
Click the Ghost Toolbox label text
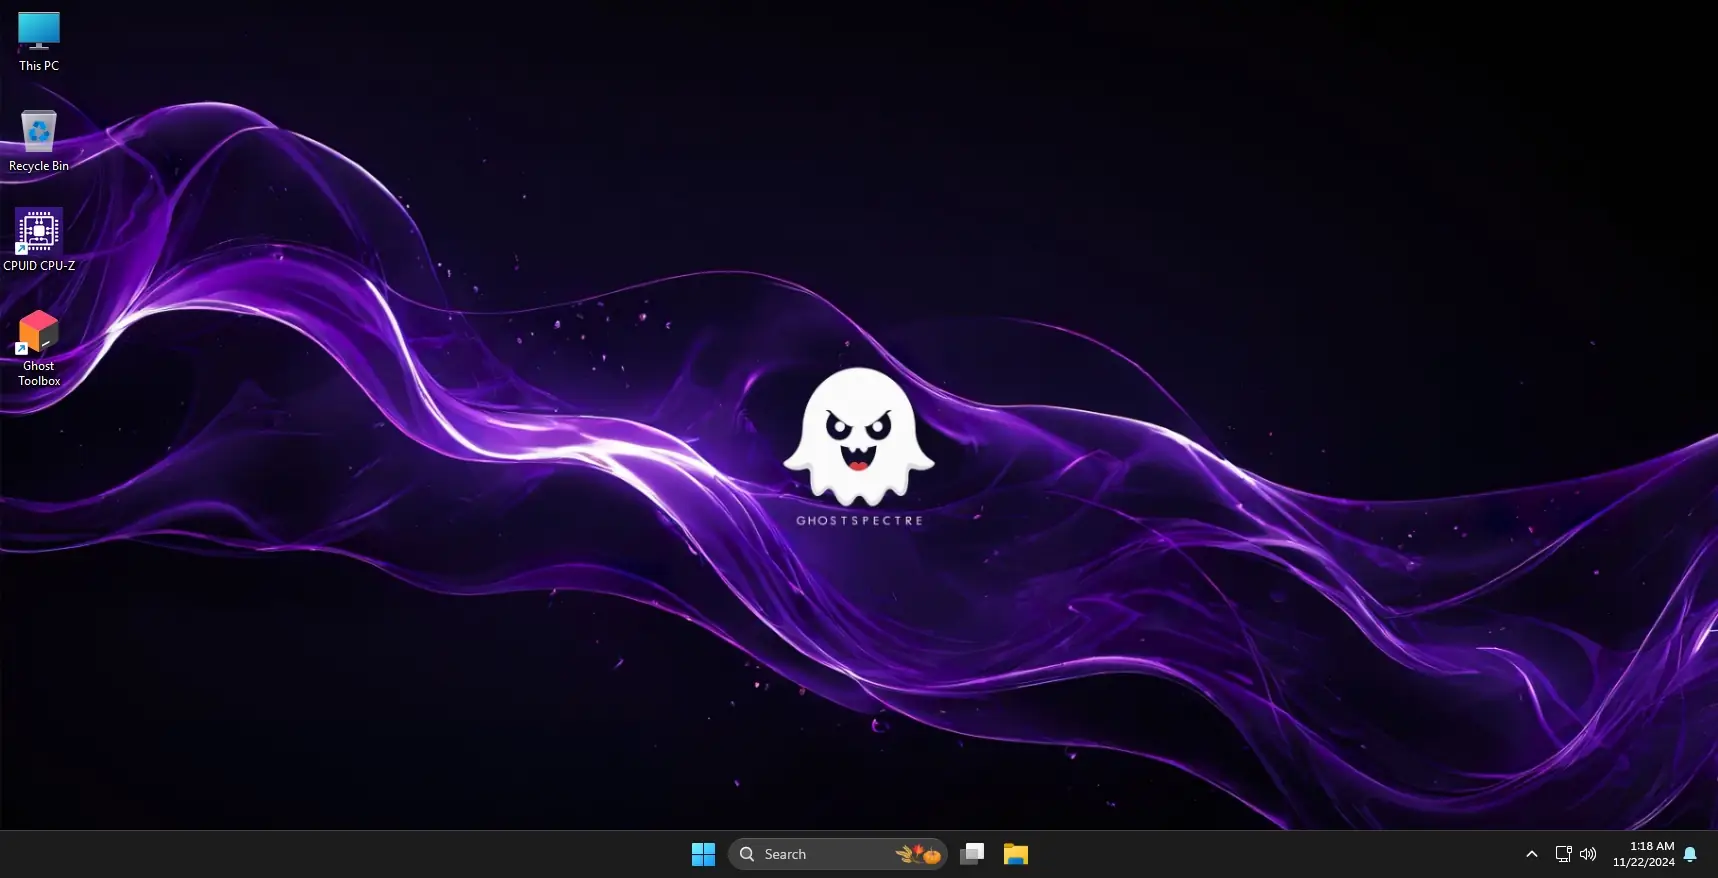click(x=39, y=373)
